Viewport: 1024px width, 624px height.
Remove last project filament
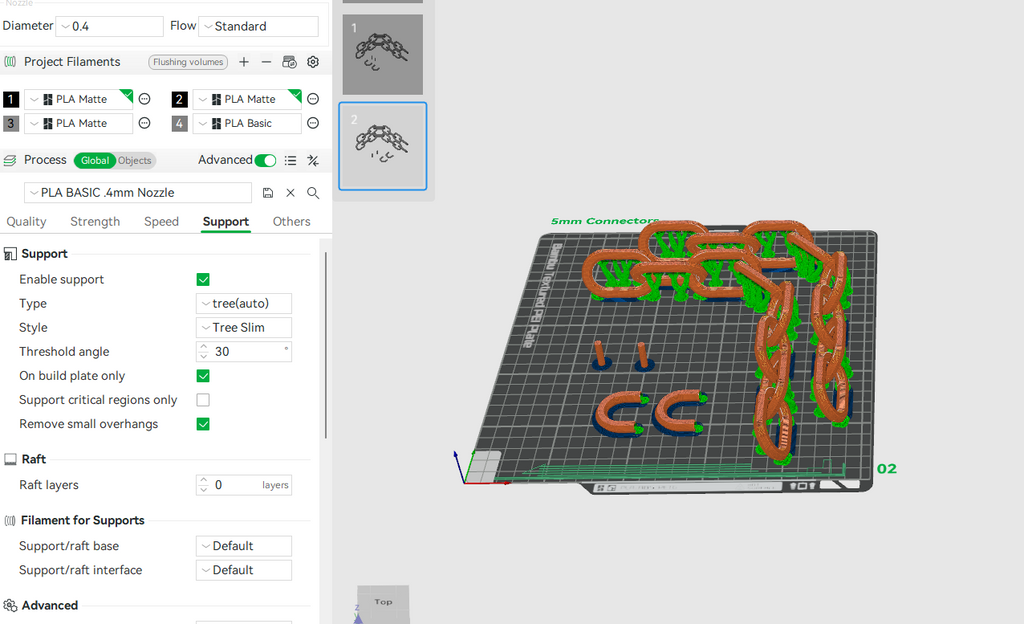click(266, 62)
